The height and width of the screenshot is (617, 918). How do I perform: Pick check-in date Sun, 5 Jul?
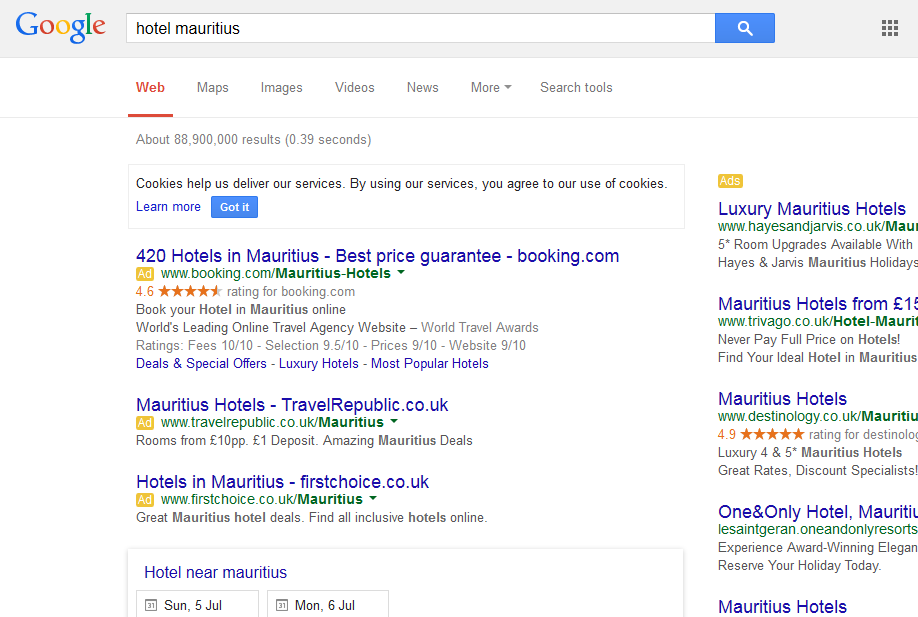pyautogui.click(x=197, y=604)
